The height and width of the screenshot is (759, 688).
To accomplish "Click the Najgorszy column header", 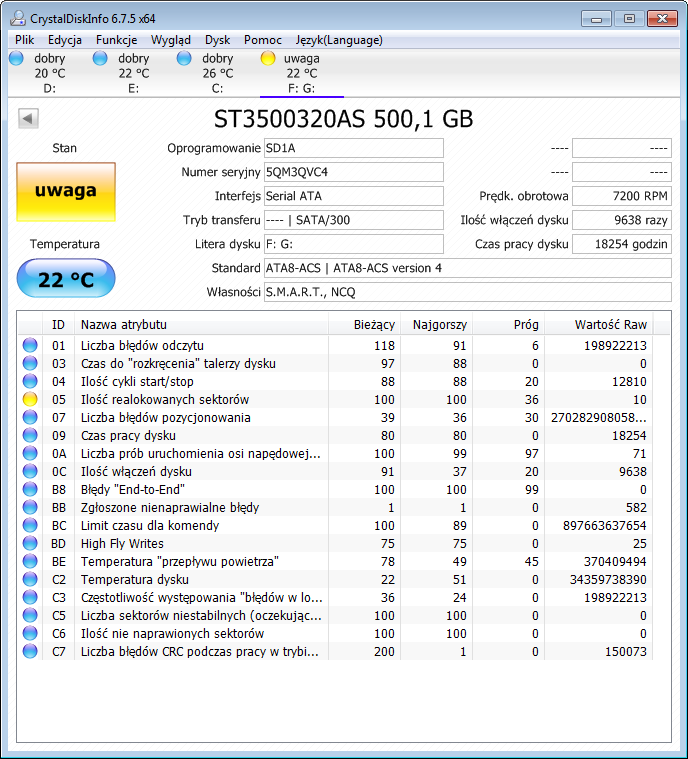I will click(436, 324).
